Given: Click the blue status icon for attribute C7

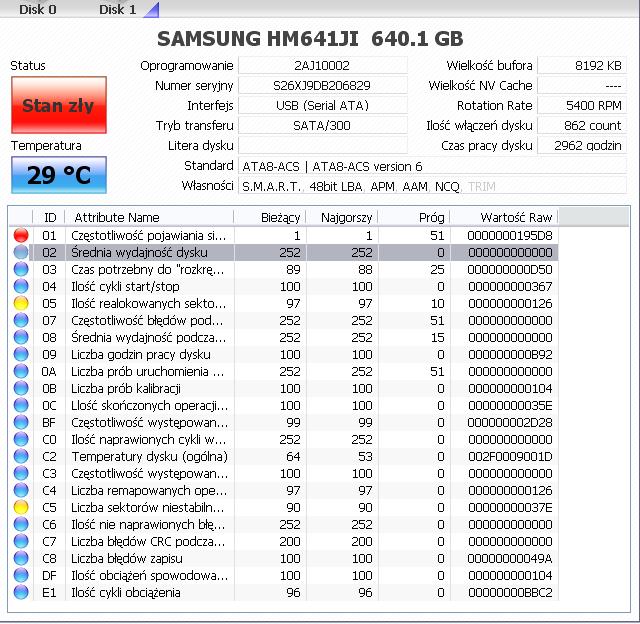Looking at the screenshot, I should pos(21,541).
